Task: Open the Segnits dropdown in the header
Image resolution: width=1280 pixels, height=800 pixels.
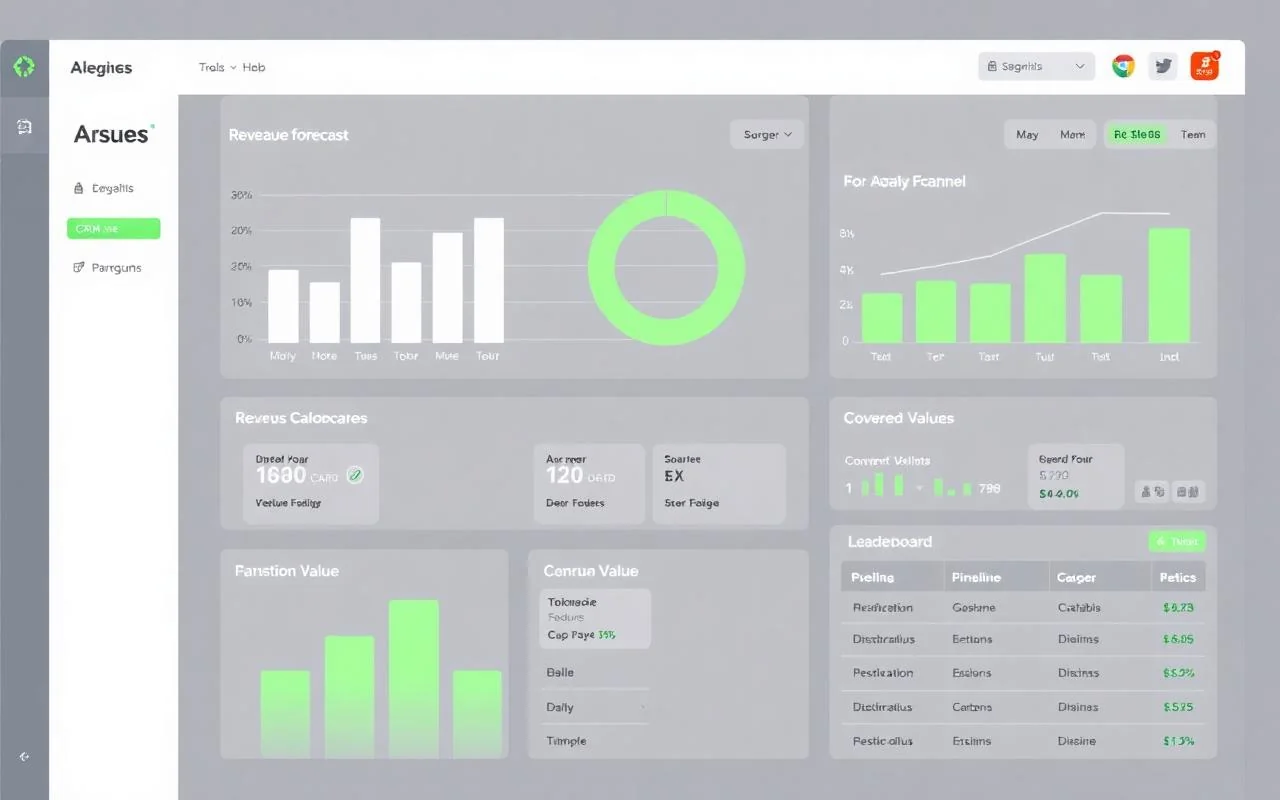Action: (x=1036, y=67)
